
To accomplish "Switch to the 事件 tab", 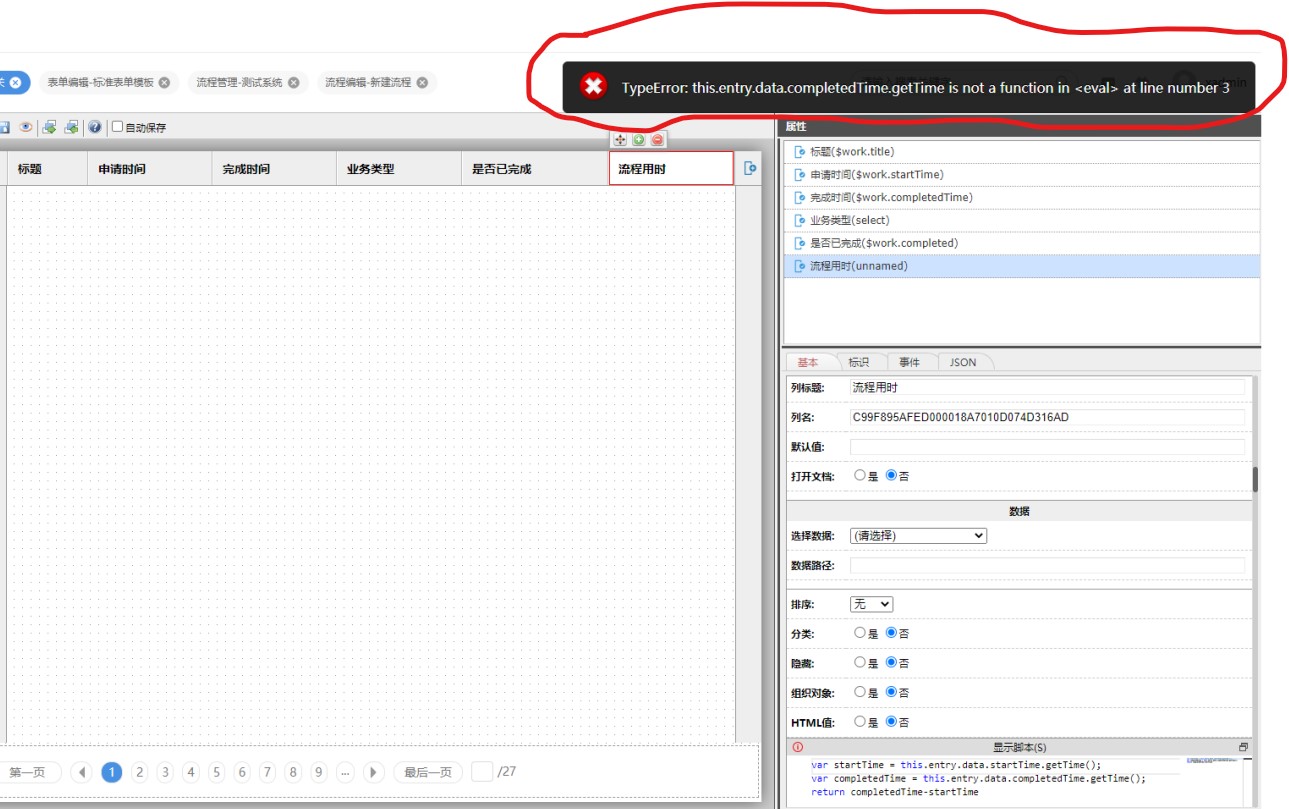I will click(910, 362).
